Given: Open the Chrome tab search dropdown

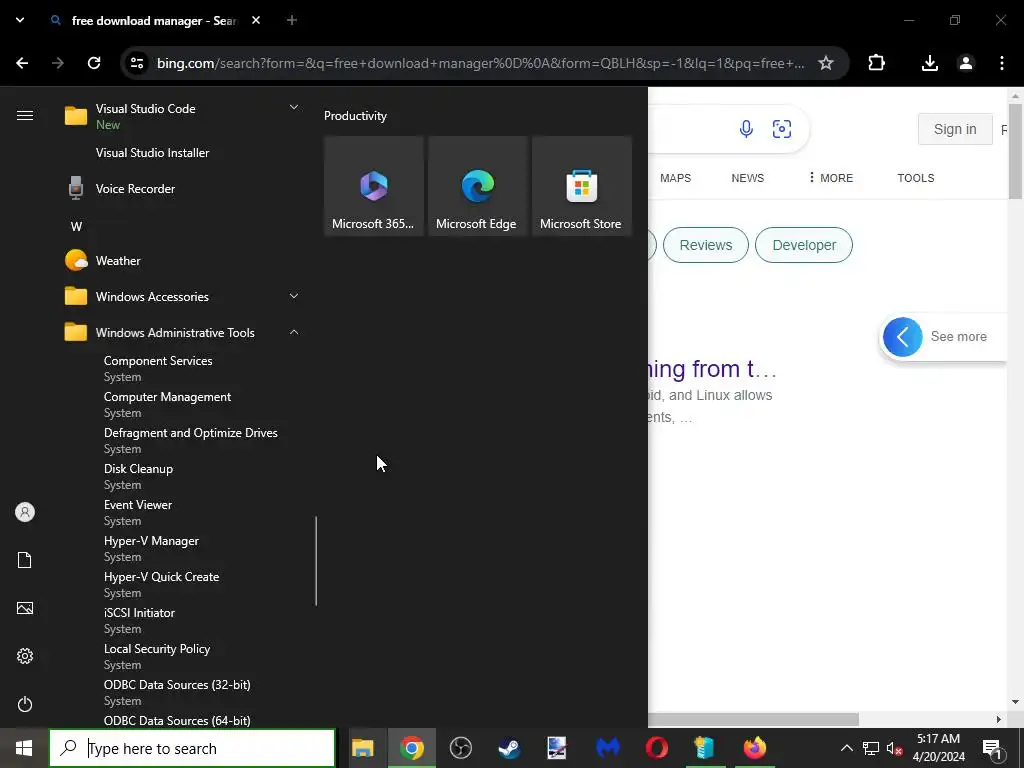Looking at the screenshot, I should 20,20.
